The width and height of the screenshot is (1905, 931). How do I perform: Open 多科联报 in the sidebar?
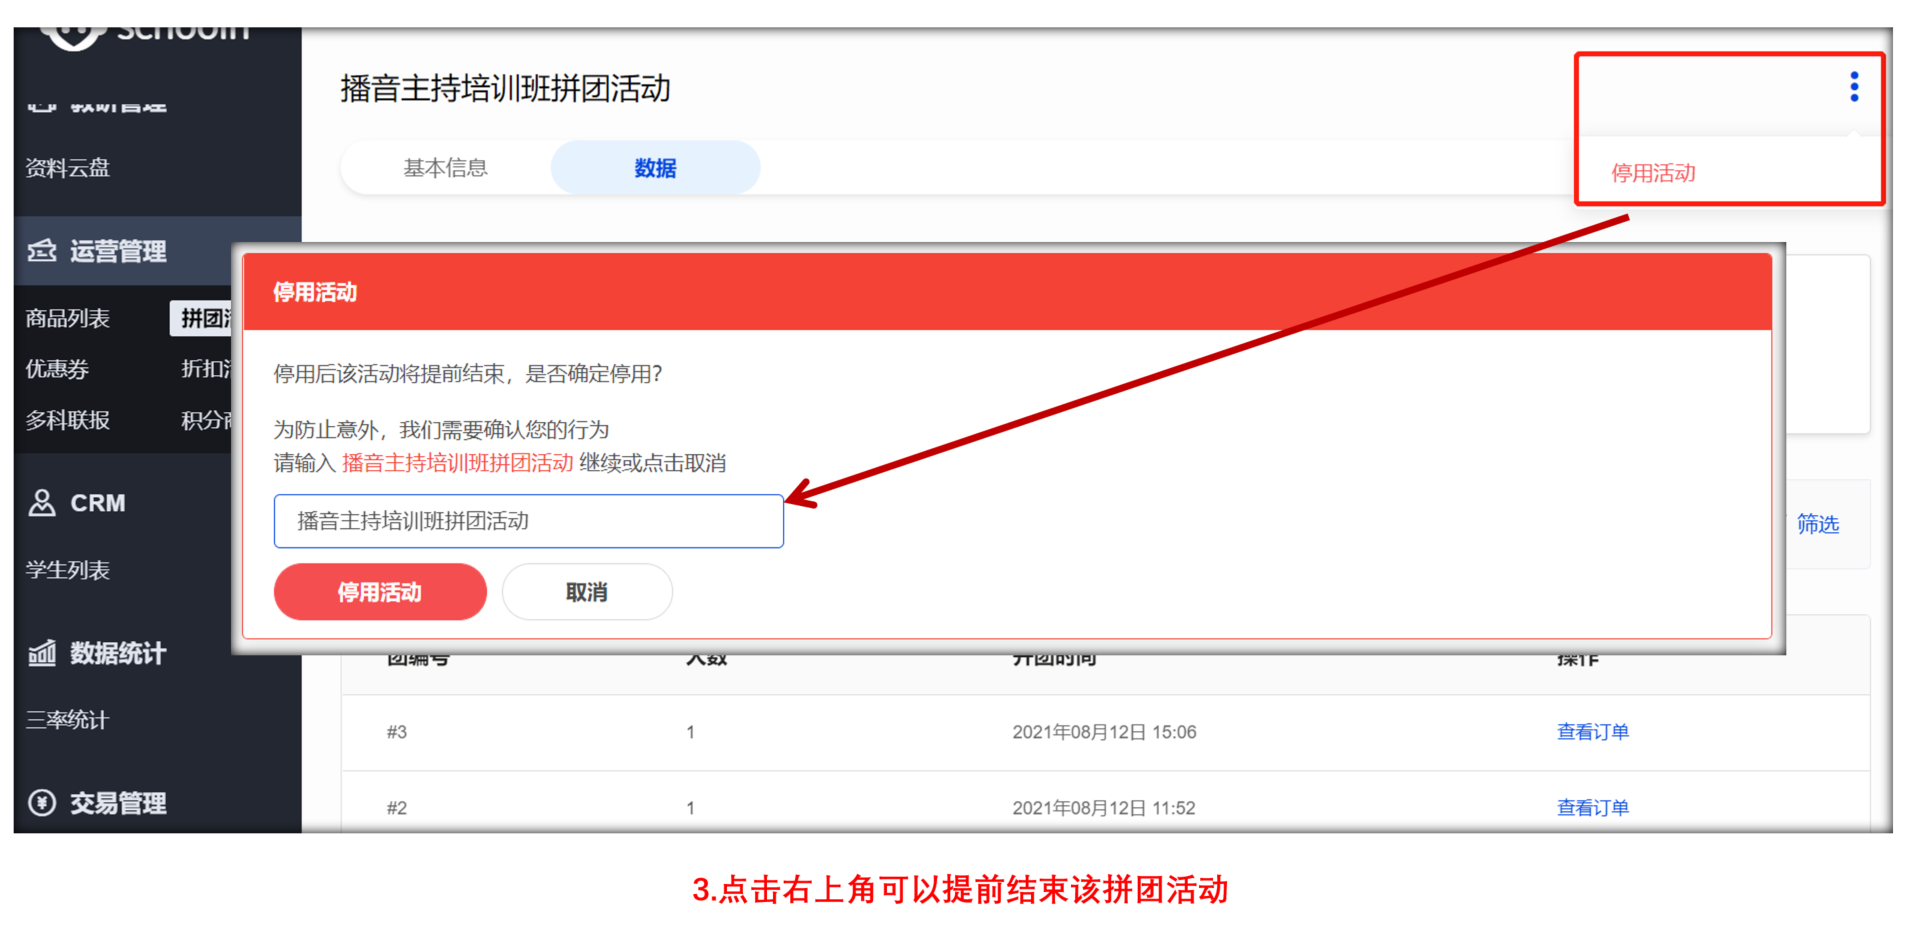click(x=67, y=420)
